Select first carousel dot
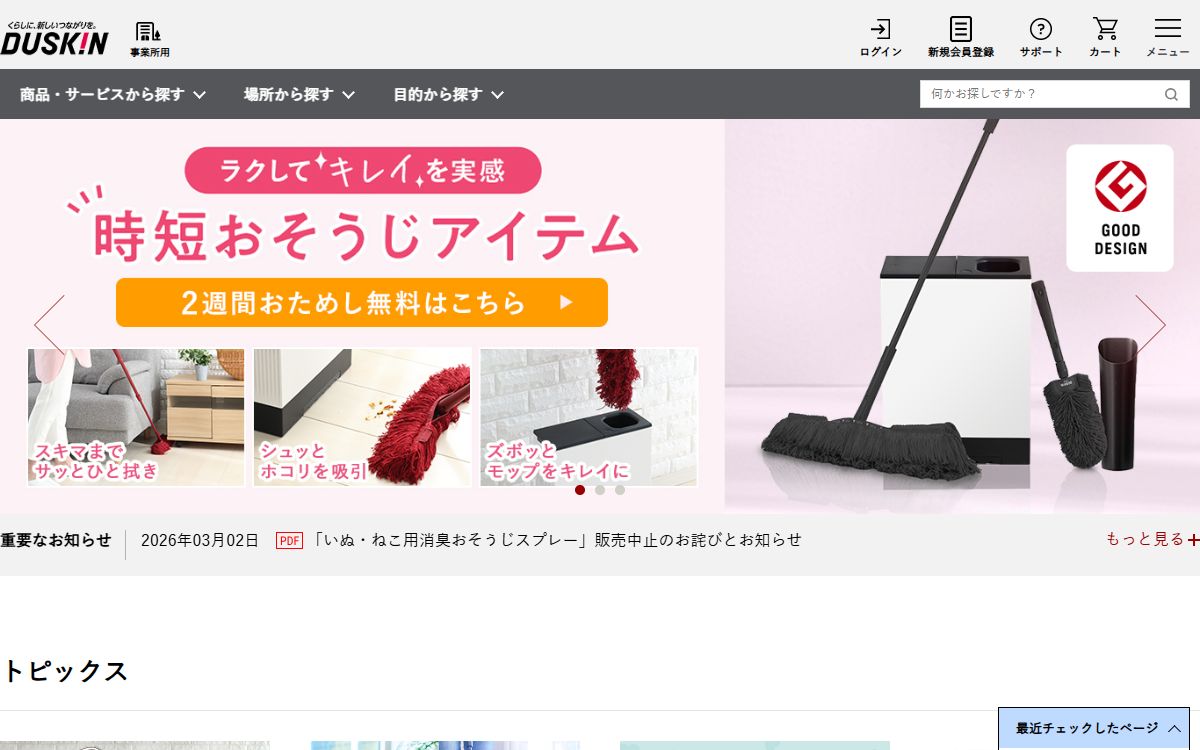 pyautogui.click(x=580, y=490)
